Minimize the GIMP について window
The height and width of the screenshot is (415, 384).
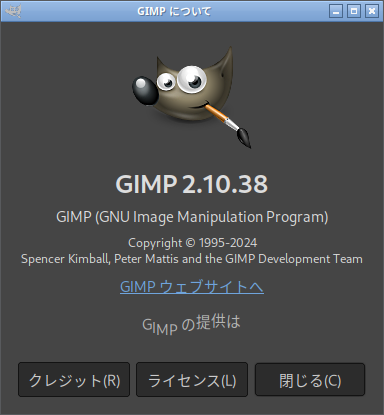tap(336, 11)
